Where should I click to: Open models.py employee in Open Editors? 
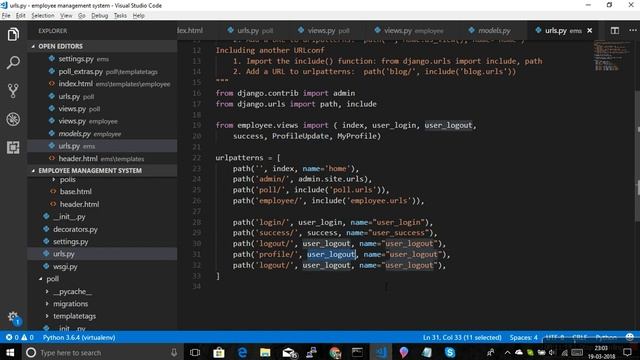coord(102,133)
